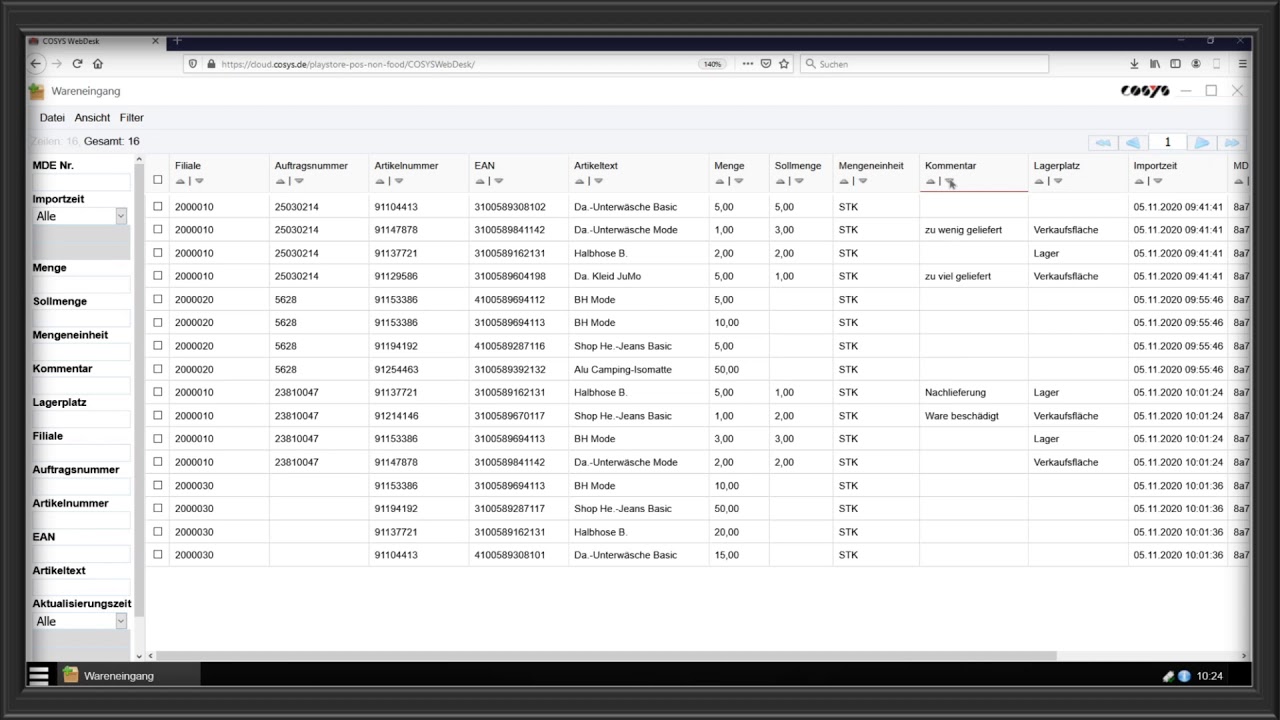Screen dimensions: 1280x720
Task: Focus the Menge filter field
Action: click(x=81, y=284)
